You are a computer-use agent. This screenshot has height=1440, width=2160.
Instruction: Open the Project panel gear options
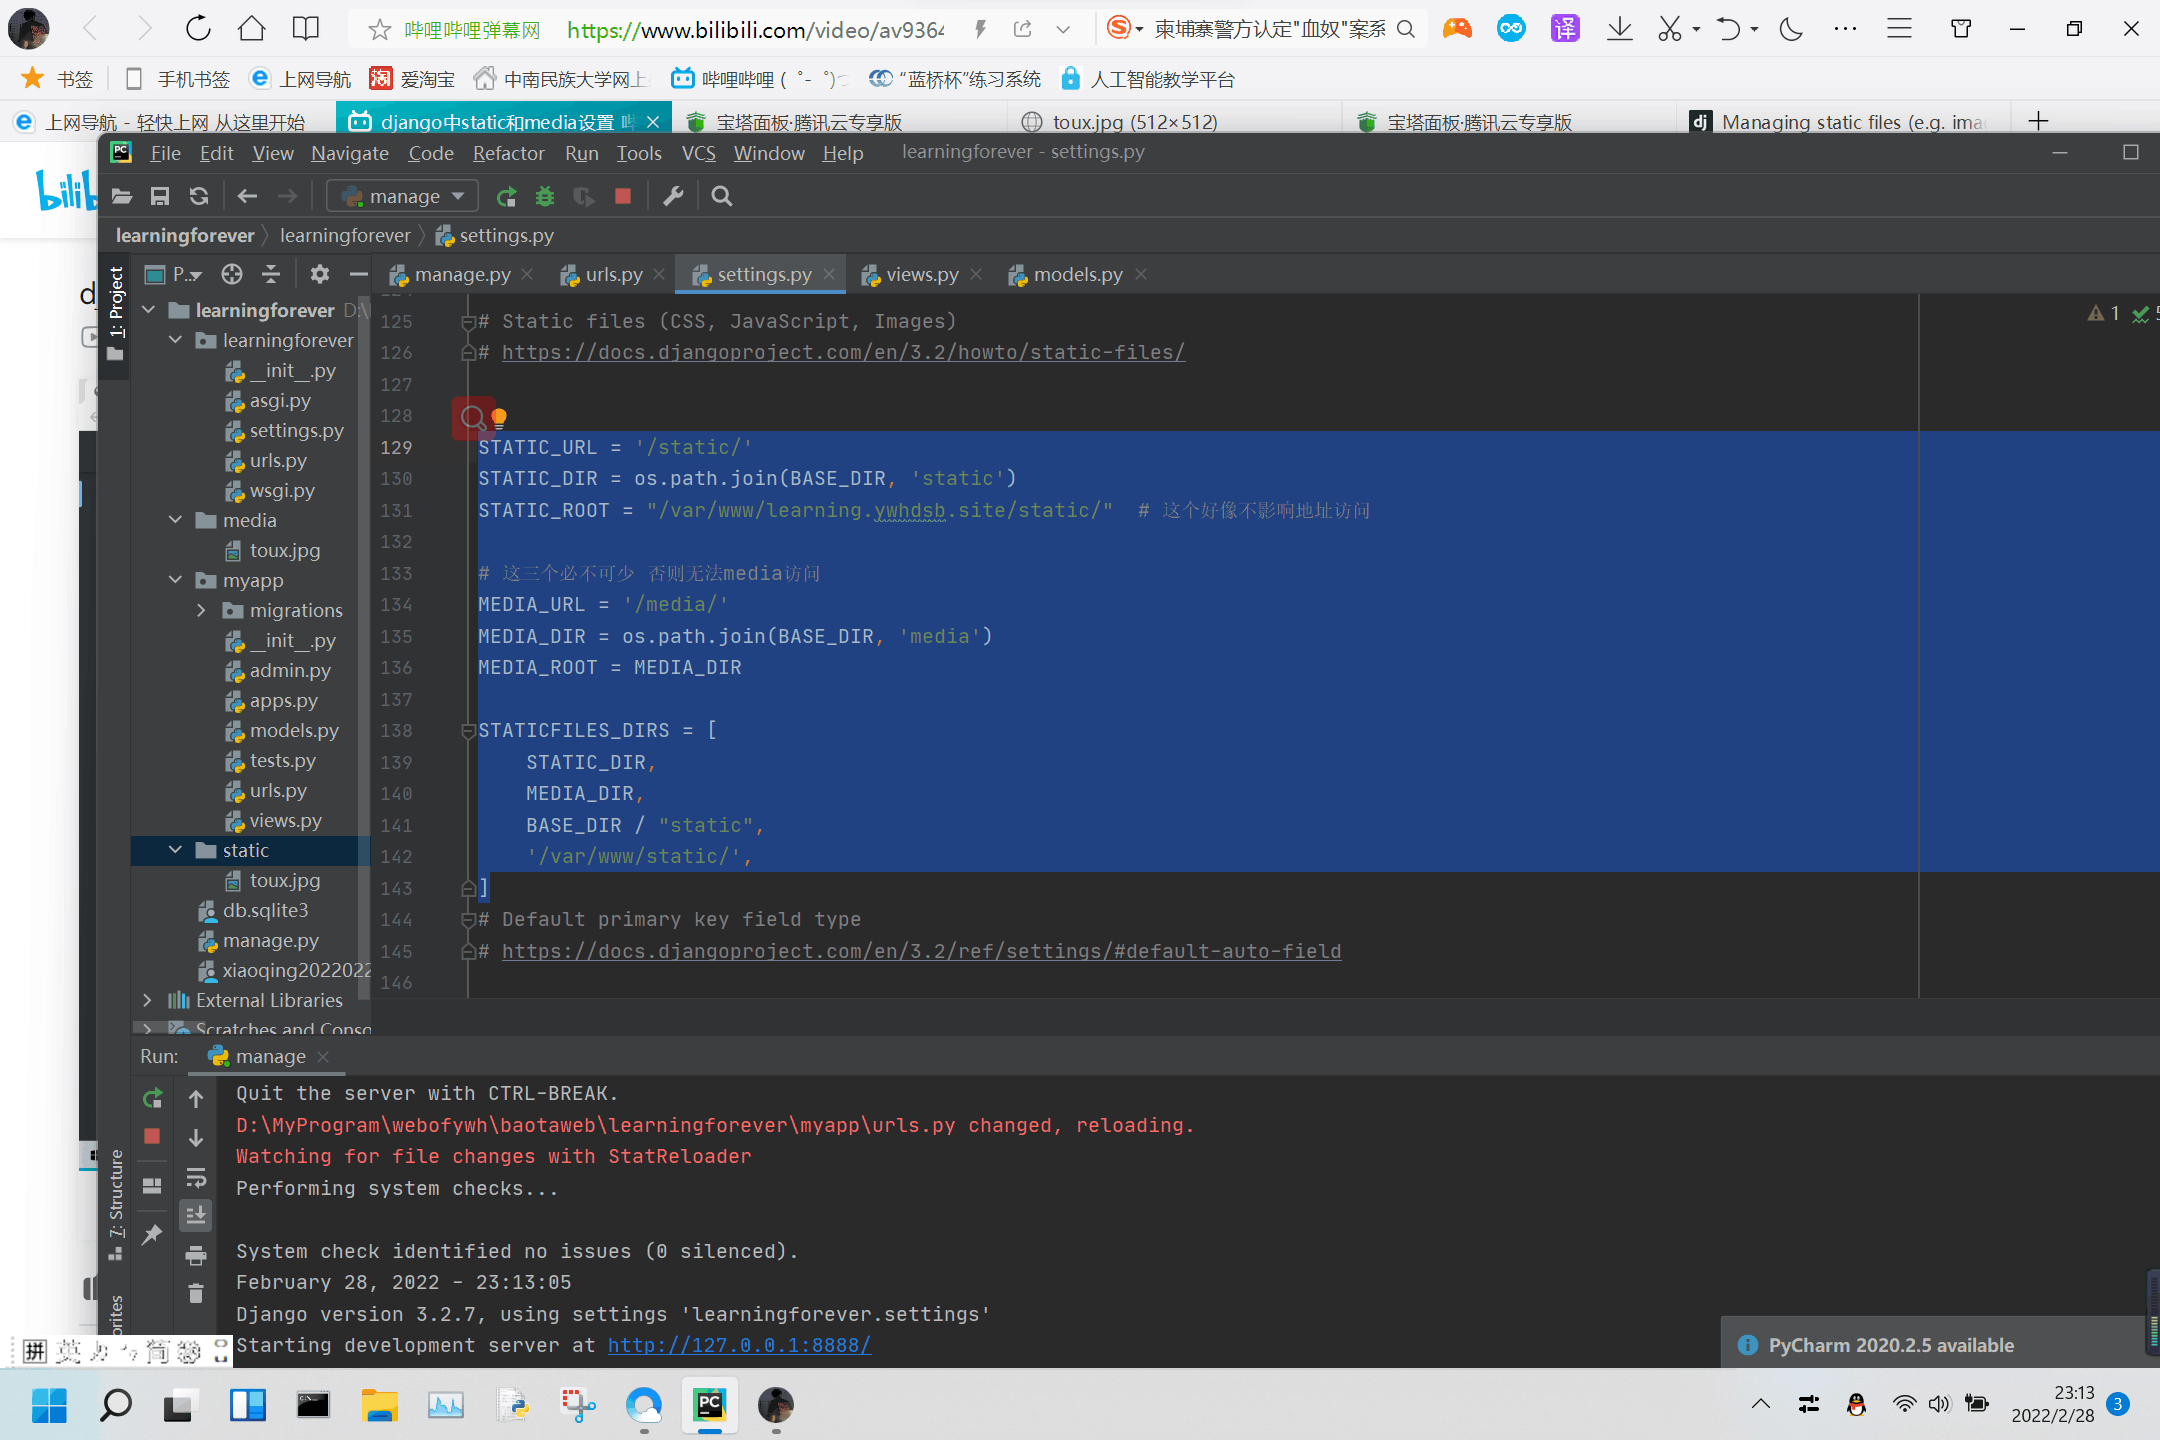point(320,274)
